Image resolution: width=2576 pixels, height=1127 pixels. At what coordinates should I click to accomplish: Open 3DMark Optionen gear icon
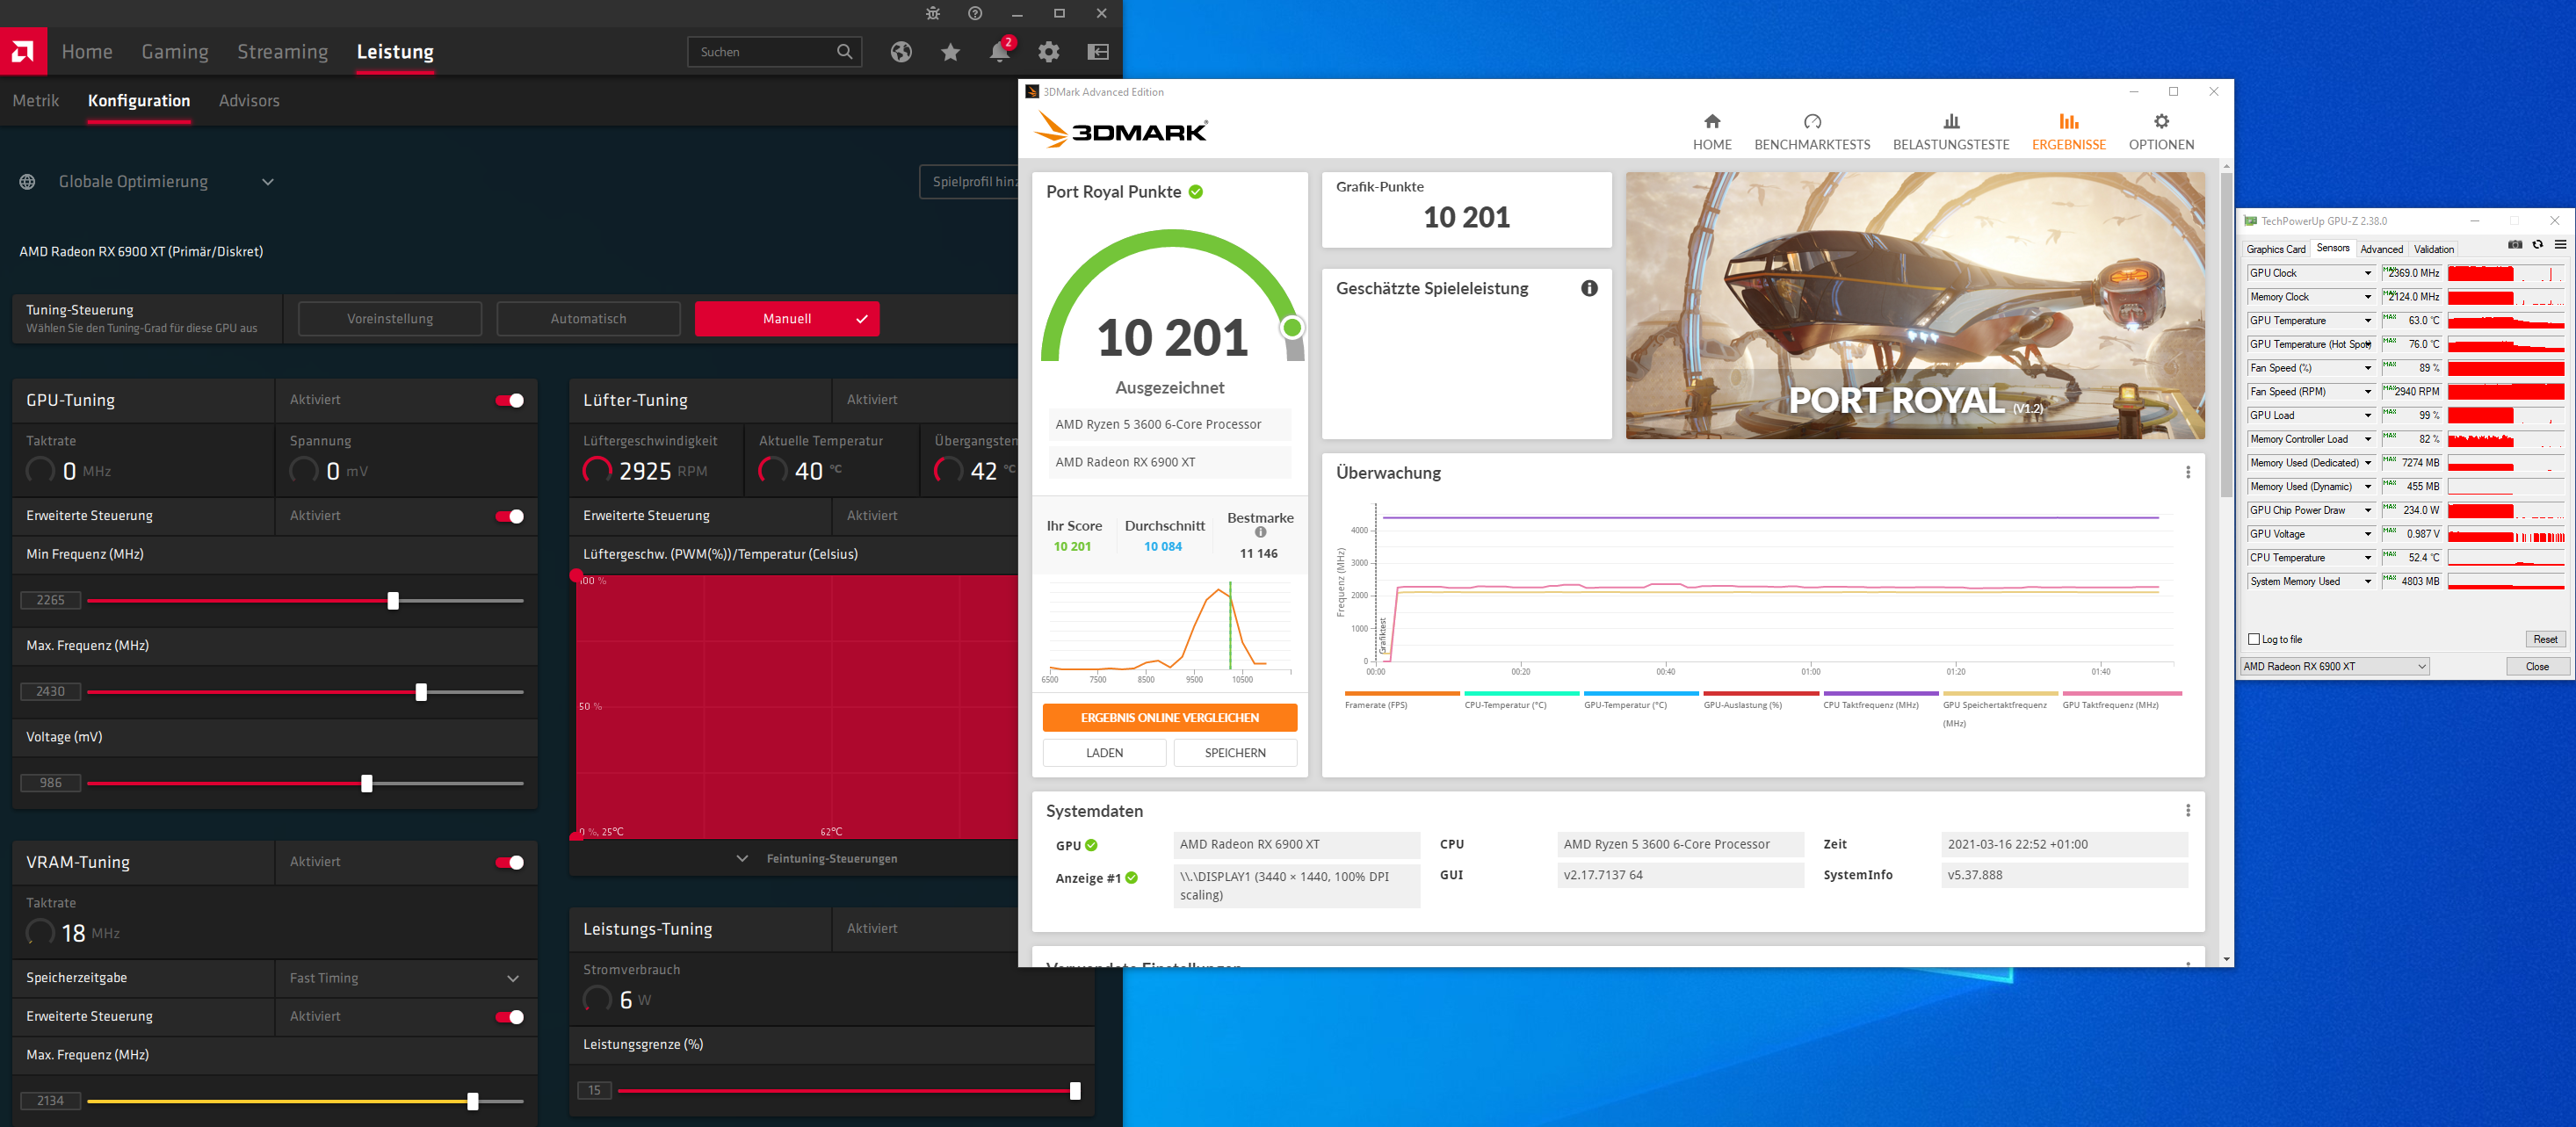coord(2160,122)
